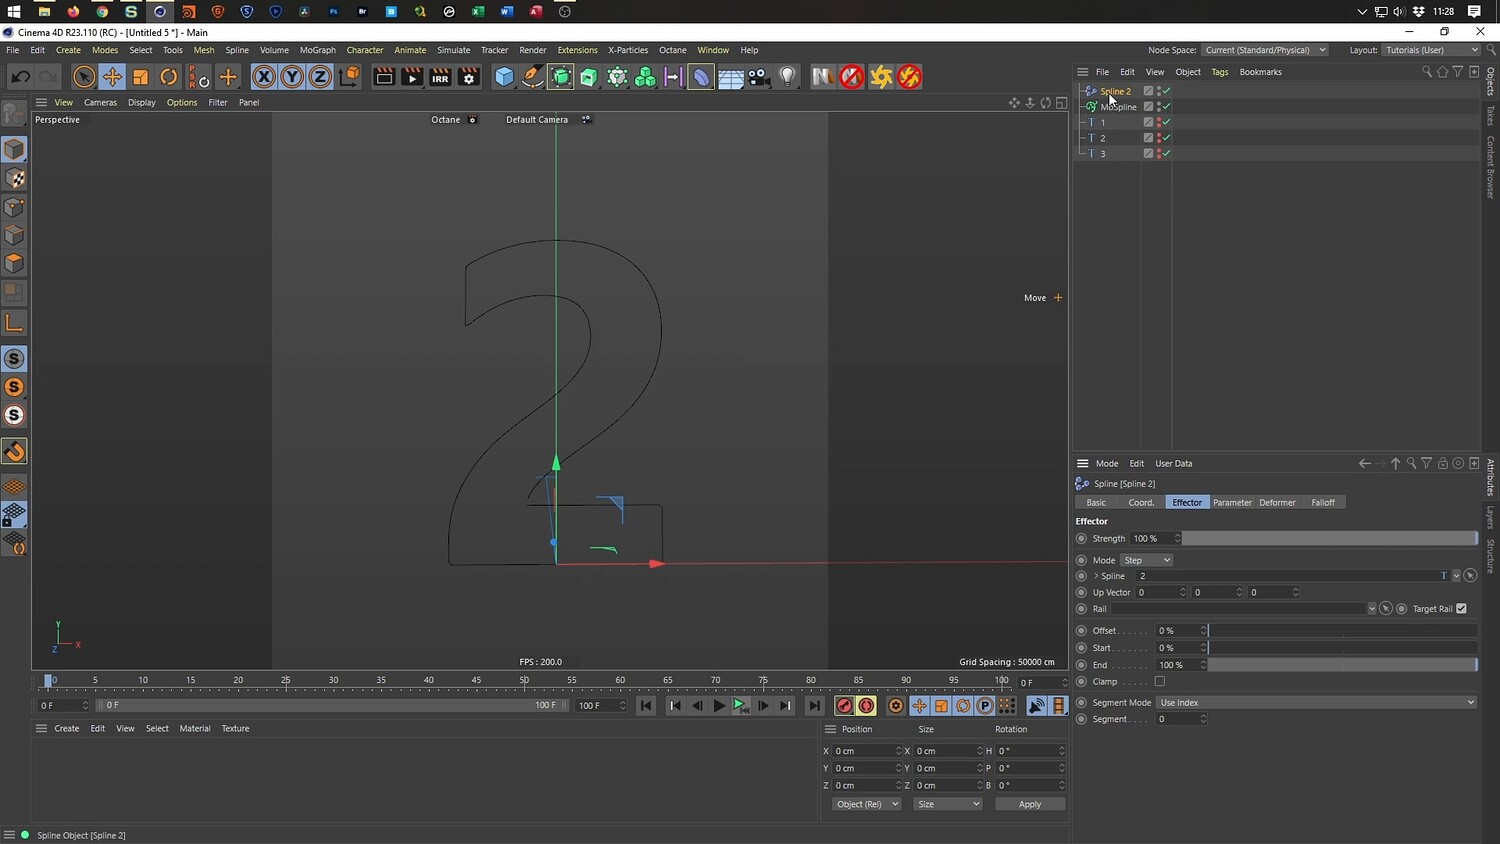Open the Edit Render Settings icon

tap(468, 77)
